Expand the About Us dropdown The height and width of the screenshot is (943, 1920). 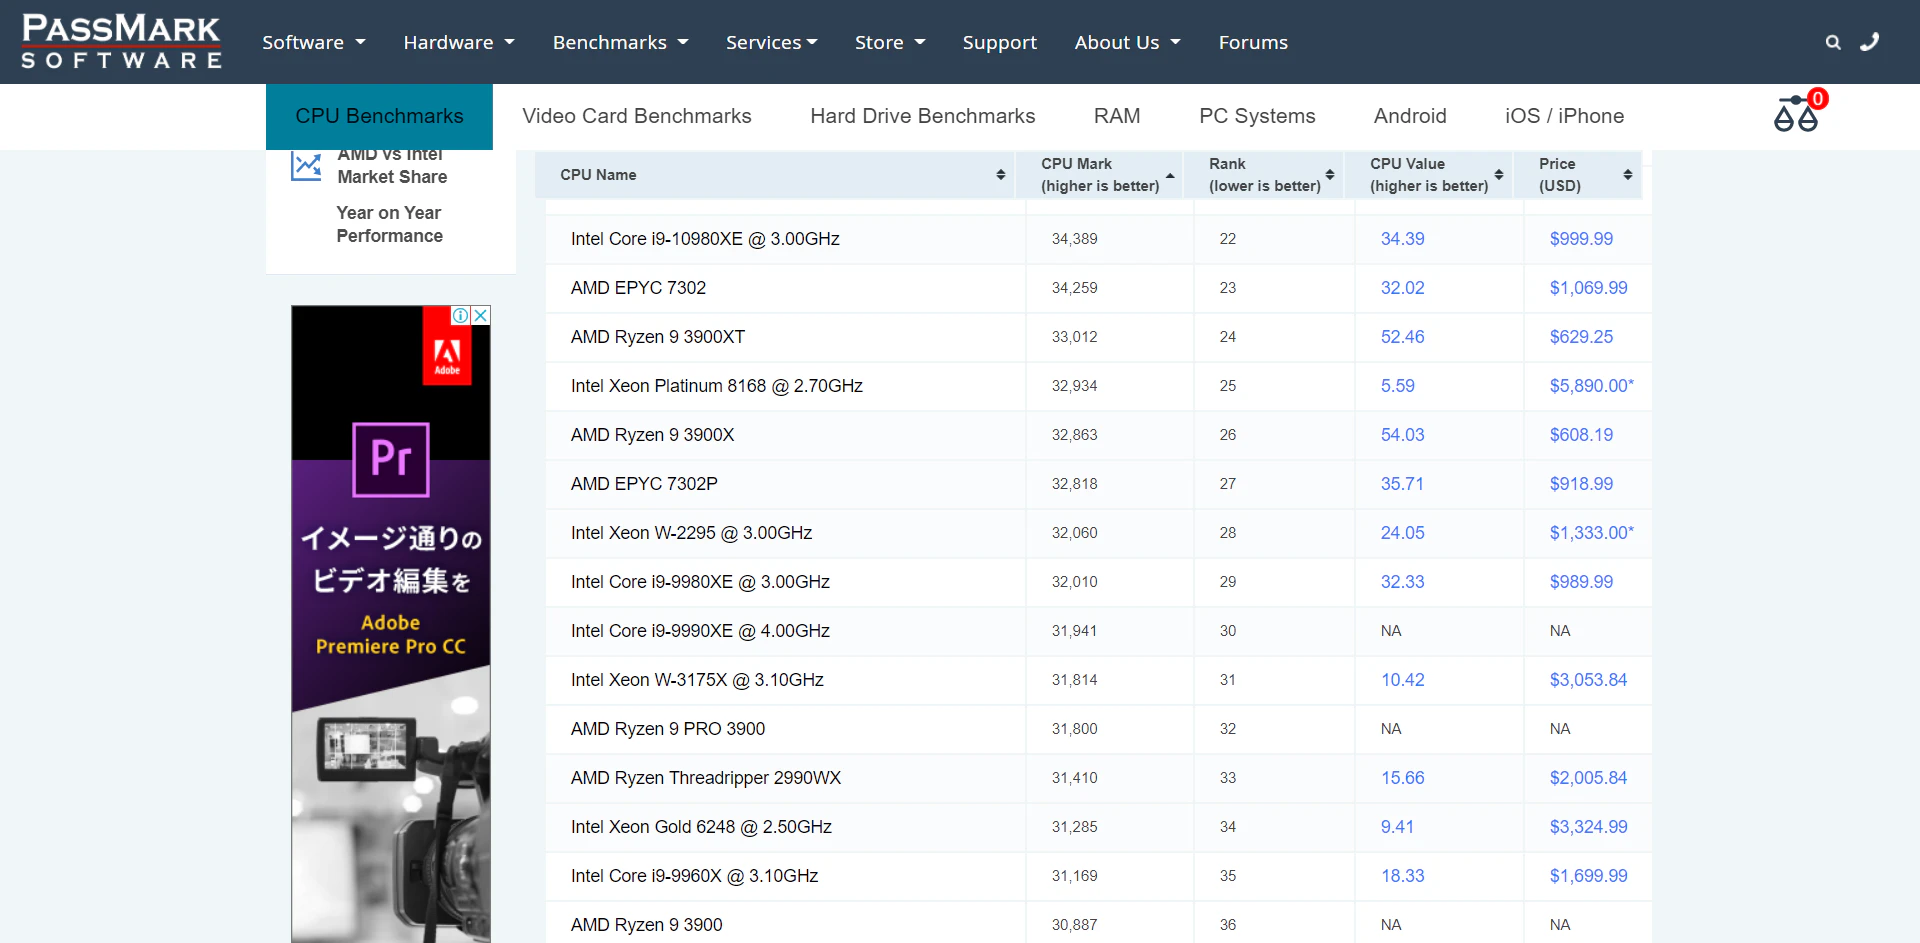tap(1128, 42)
